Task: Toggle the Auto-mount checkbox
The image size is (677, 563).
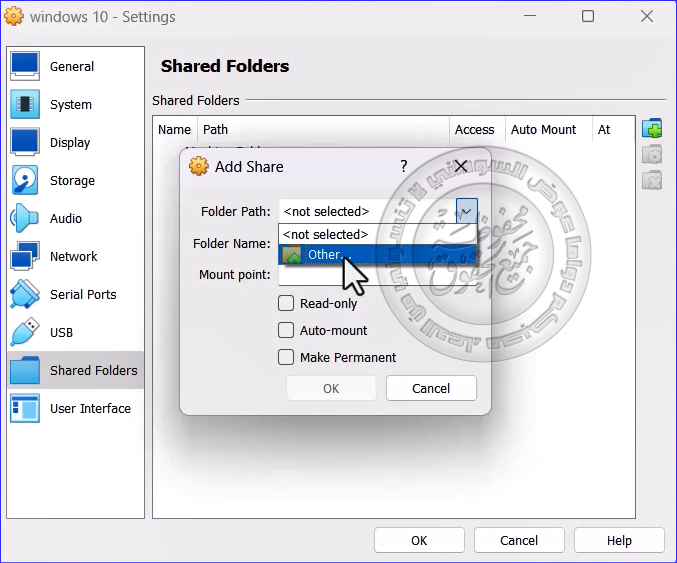Action: pos(286,331)
